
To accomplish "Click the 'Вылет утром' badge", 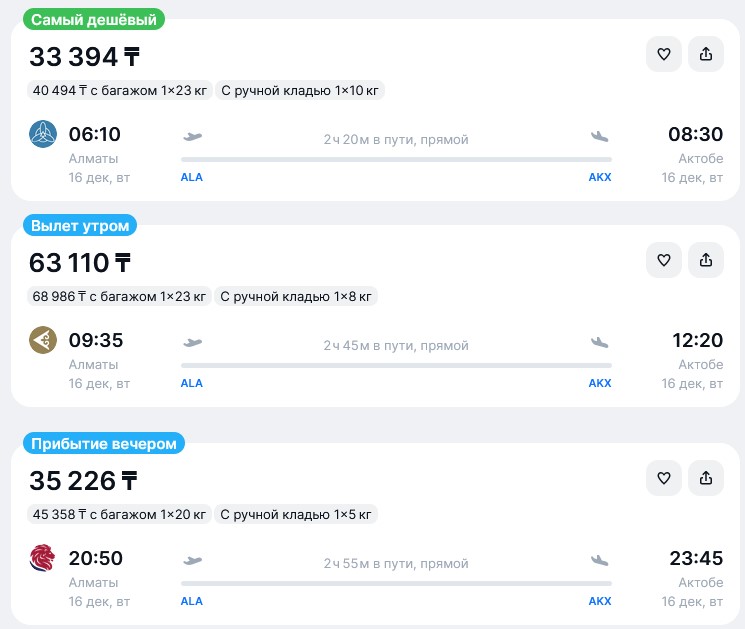I will pyautogui.click(x=81, y=225).
